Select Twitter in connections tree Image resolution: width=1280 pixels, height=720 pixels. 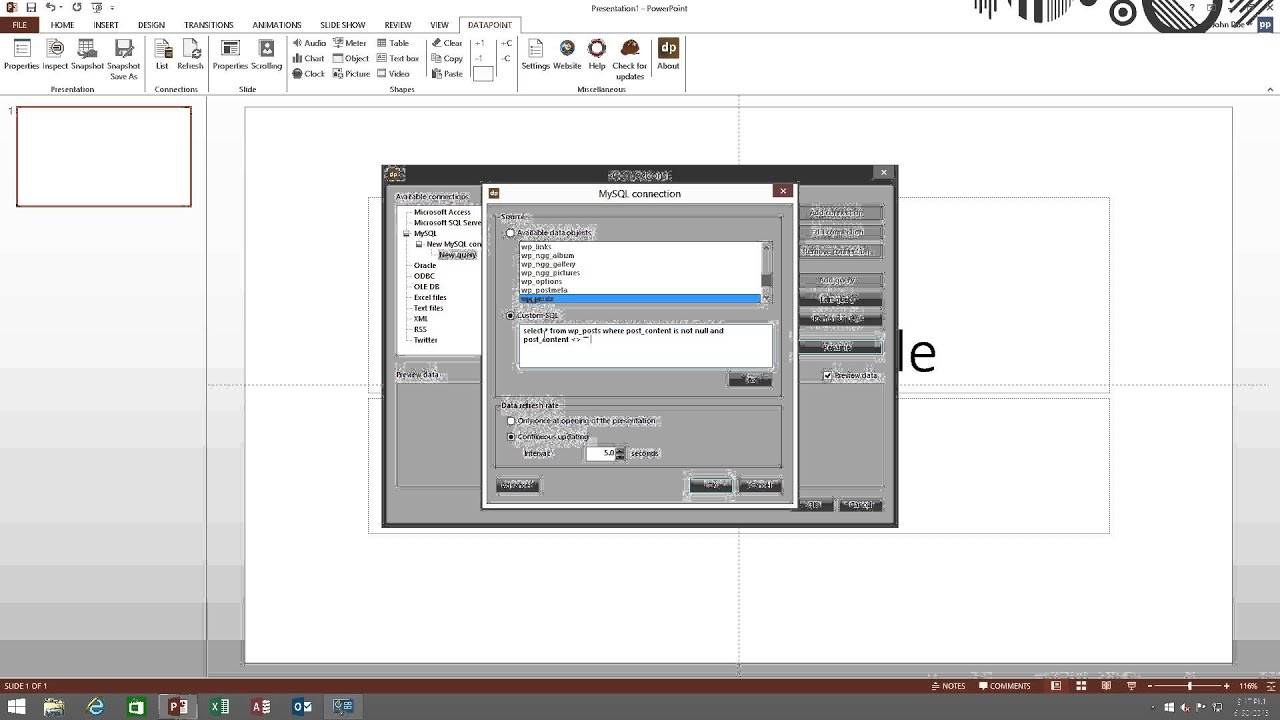(x=426, y=340)
